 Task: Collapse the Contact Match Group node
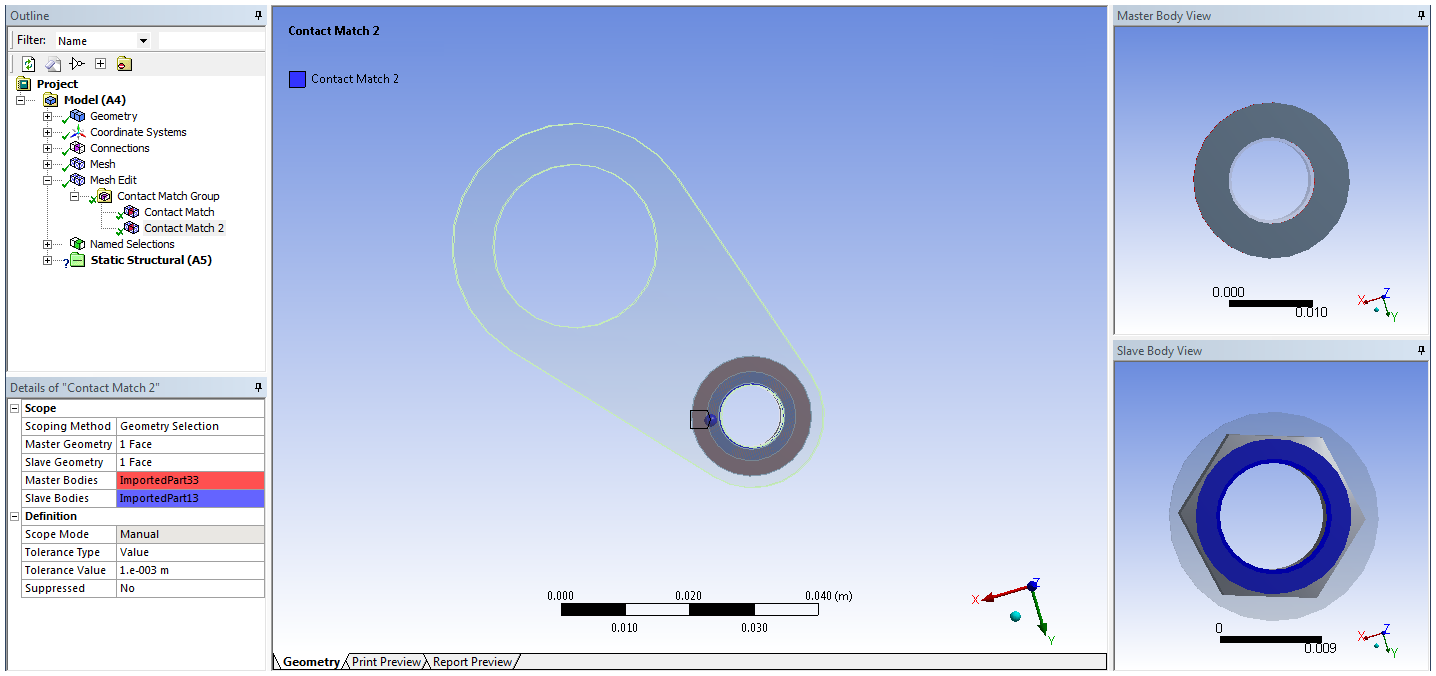(74, 196)
